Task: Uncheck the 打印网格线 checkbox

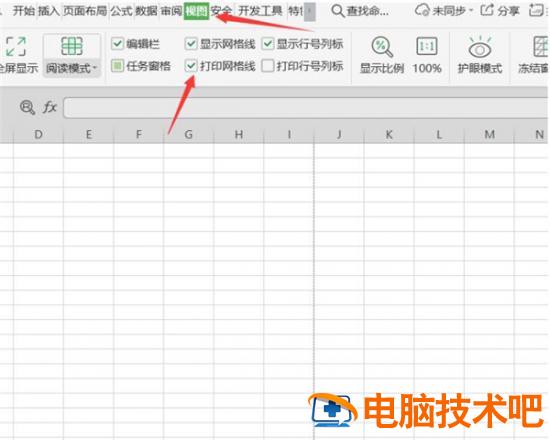Action: [191, 66]
